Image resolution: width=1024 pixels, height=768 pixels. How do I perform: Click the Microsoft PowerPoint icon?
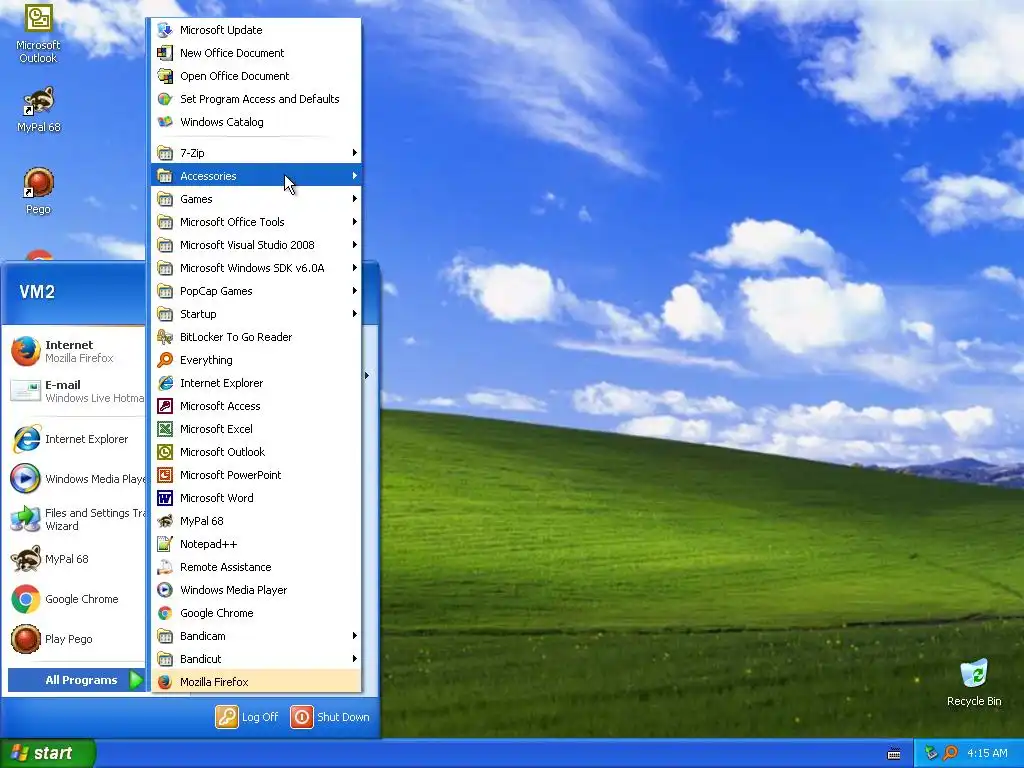coord(165,475)
